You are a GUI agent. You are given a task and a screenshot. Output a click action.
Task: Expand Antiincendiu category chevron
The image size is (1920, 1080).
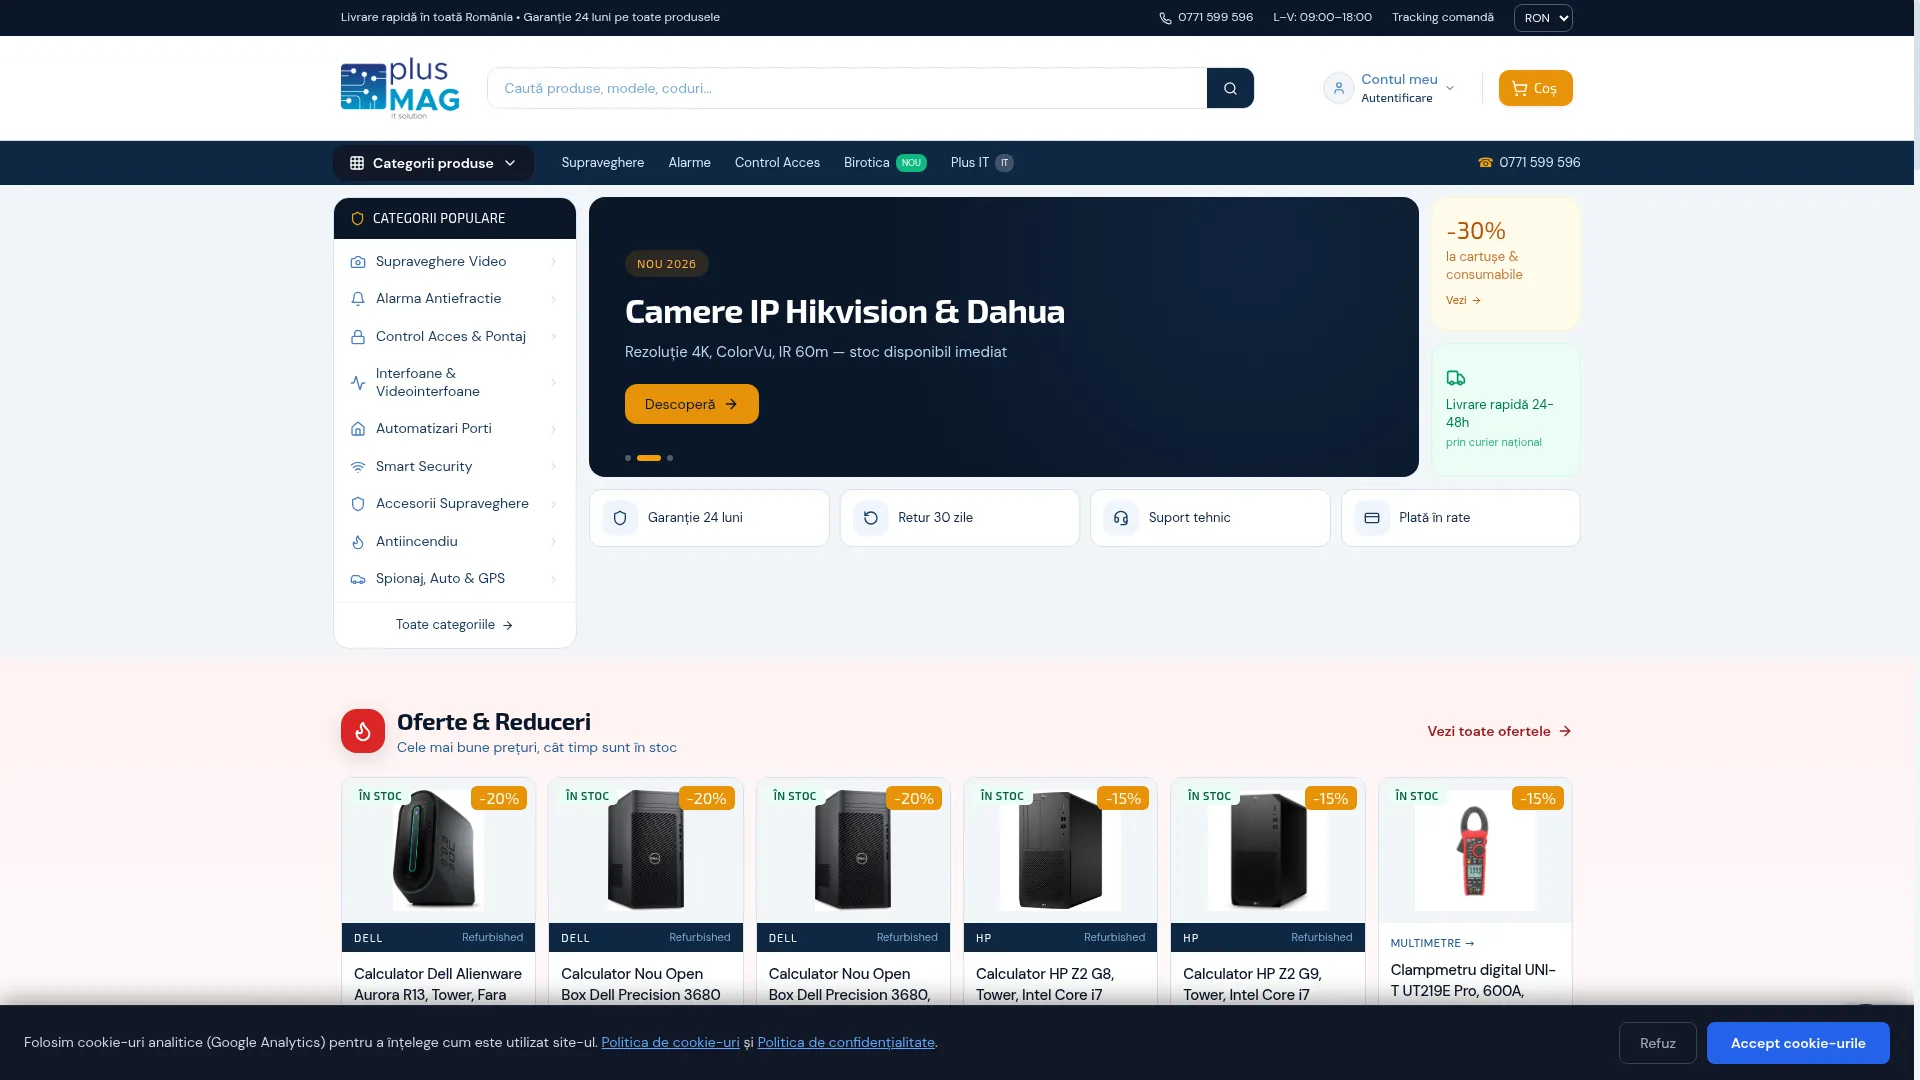[554, 542]
